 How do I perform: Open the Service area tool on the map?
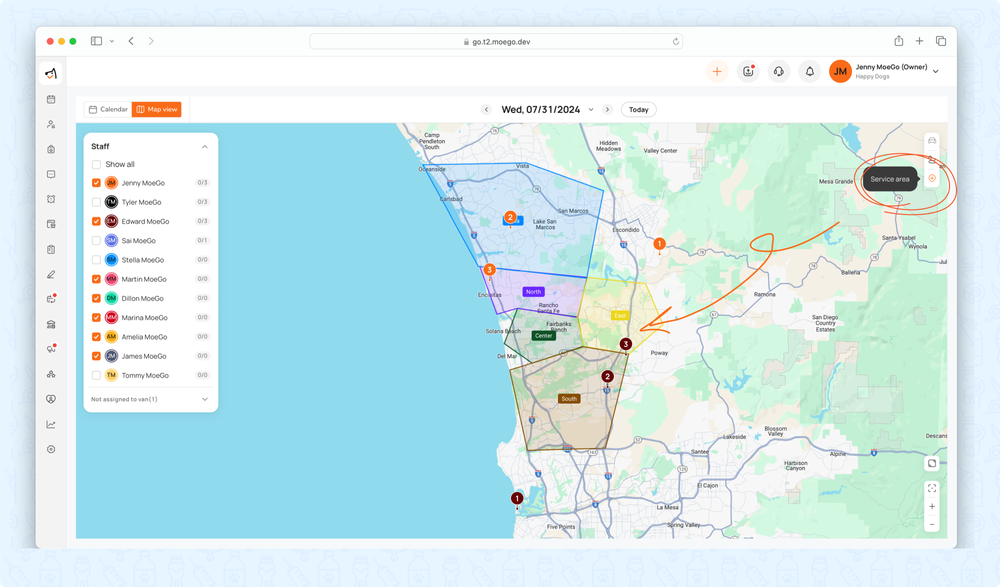click(932, 177)
